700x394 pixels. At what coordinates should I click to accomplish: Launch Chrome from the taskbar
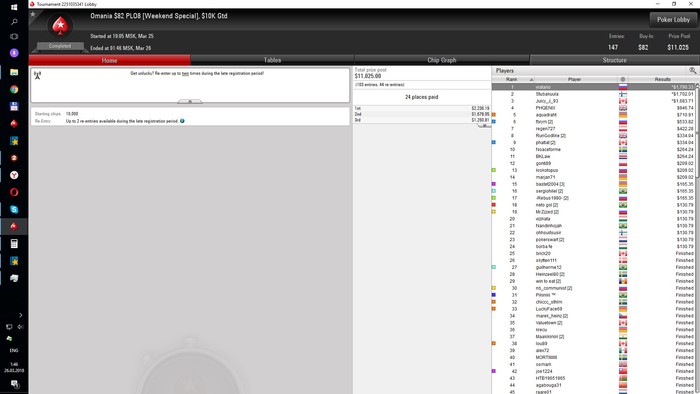coord(14,89)
